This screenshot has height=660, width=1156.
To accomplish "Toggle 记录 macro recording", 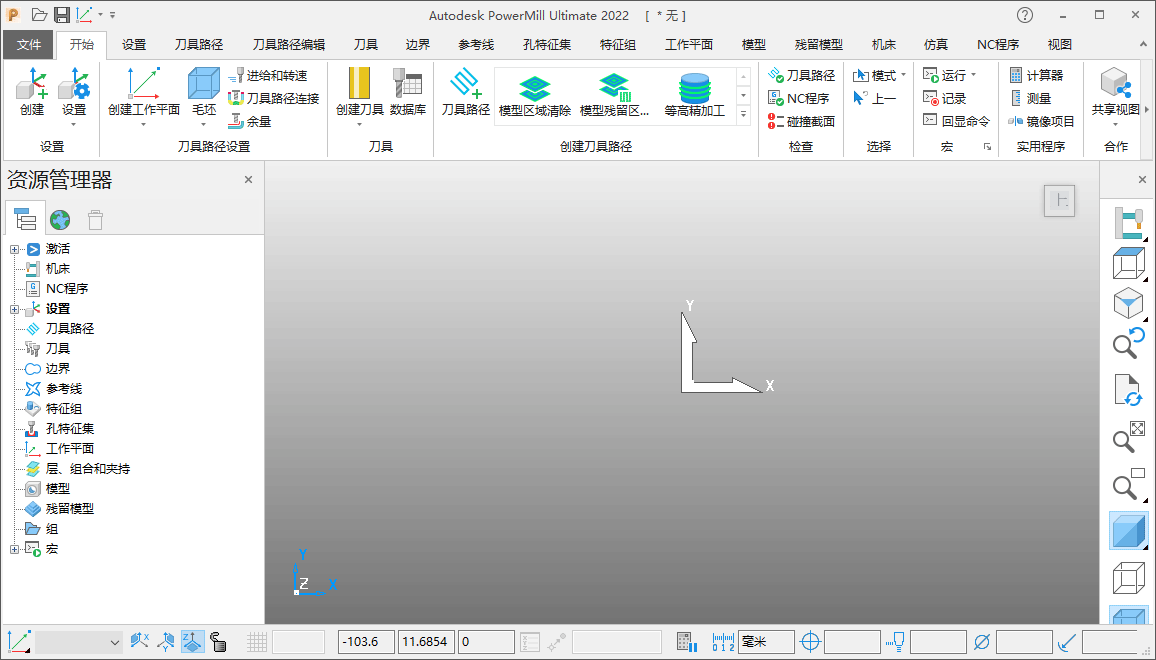I will pos(944,98).
